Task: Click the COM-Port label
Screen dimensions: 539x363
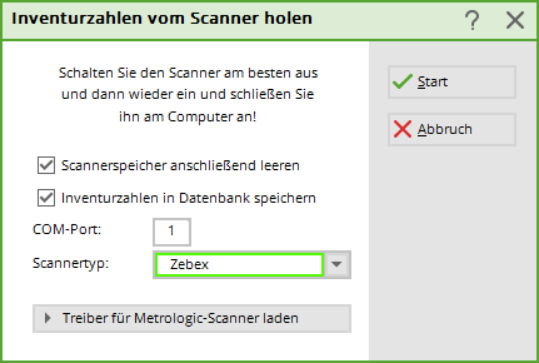Action: coord(67,229)
